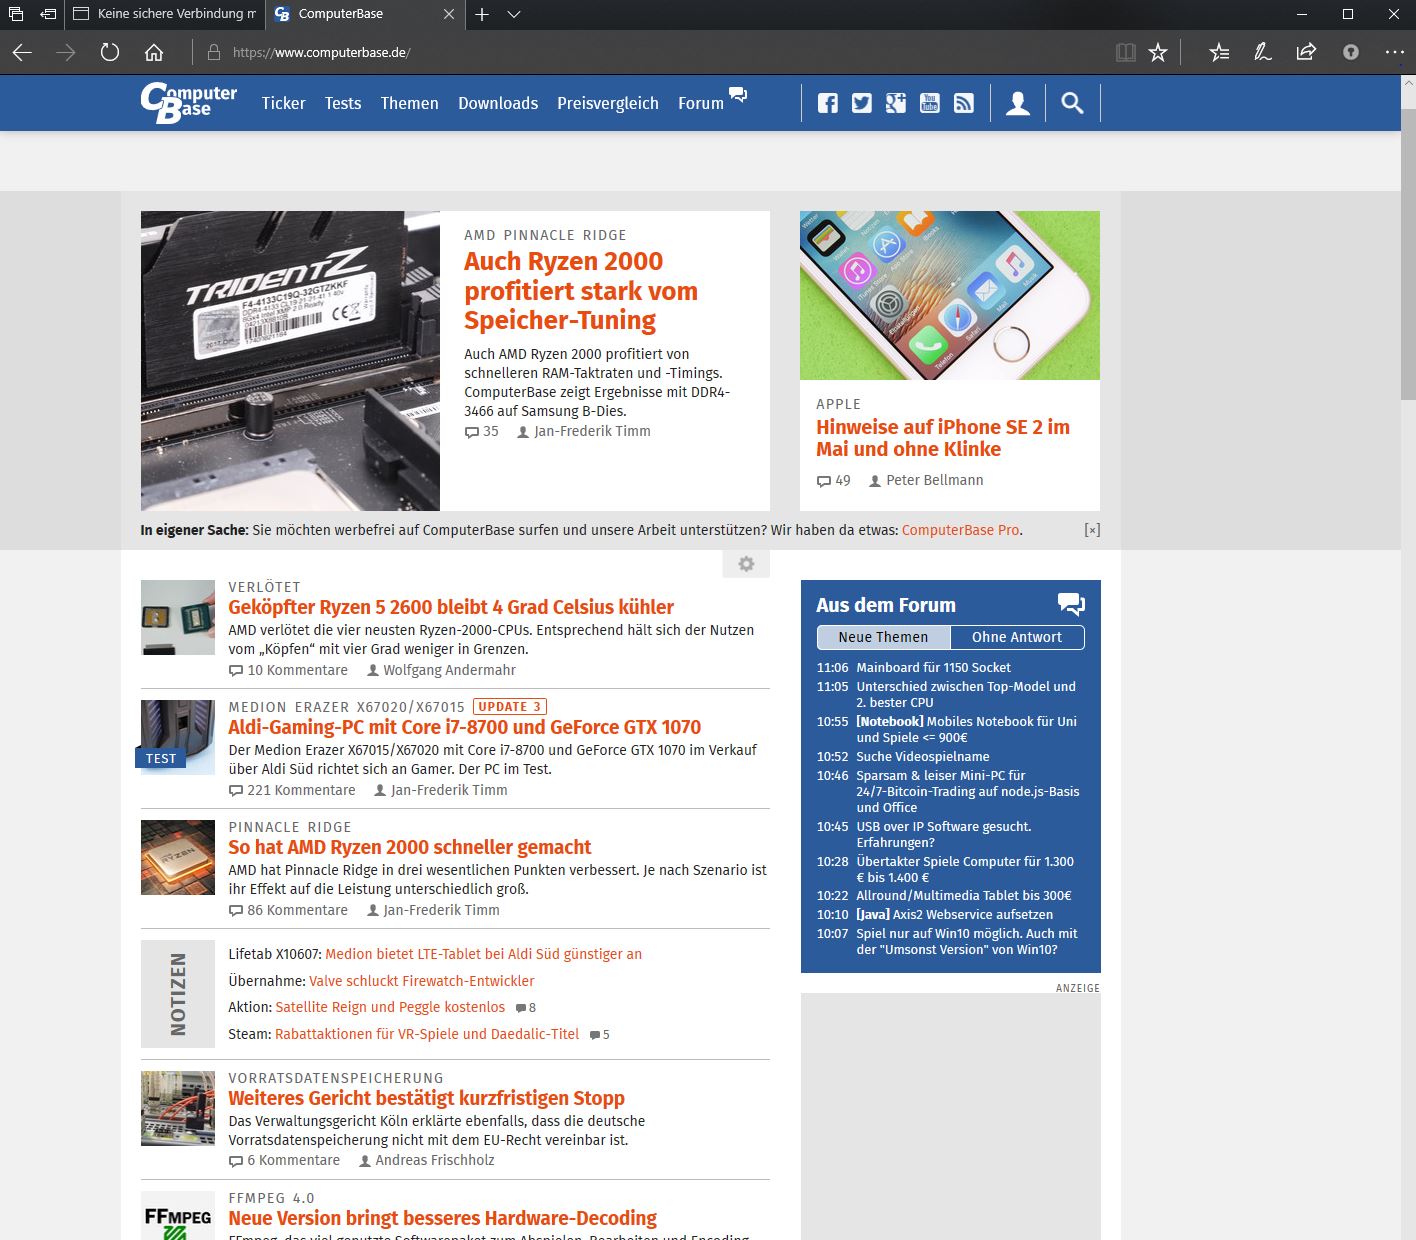Open the Themen menu item
1416x1240 pixels.
click(409, 103)
